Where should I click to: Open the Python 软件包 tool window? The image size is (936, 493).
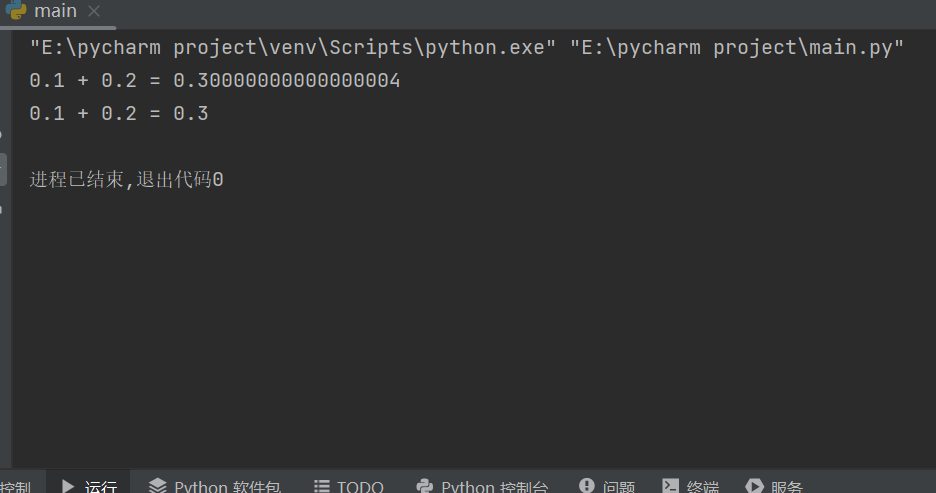pos(227,487)
